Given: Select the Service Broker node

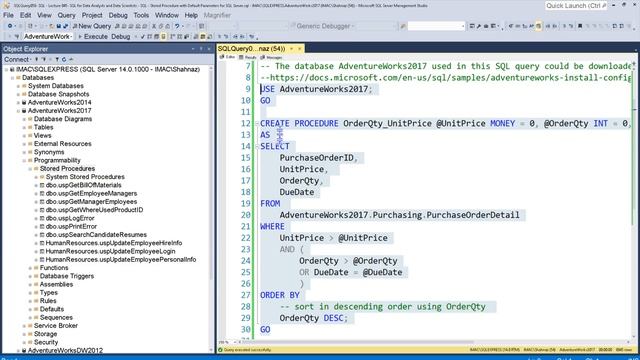Looking at the screenshot, I should coord(56,326).
